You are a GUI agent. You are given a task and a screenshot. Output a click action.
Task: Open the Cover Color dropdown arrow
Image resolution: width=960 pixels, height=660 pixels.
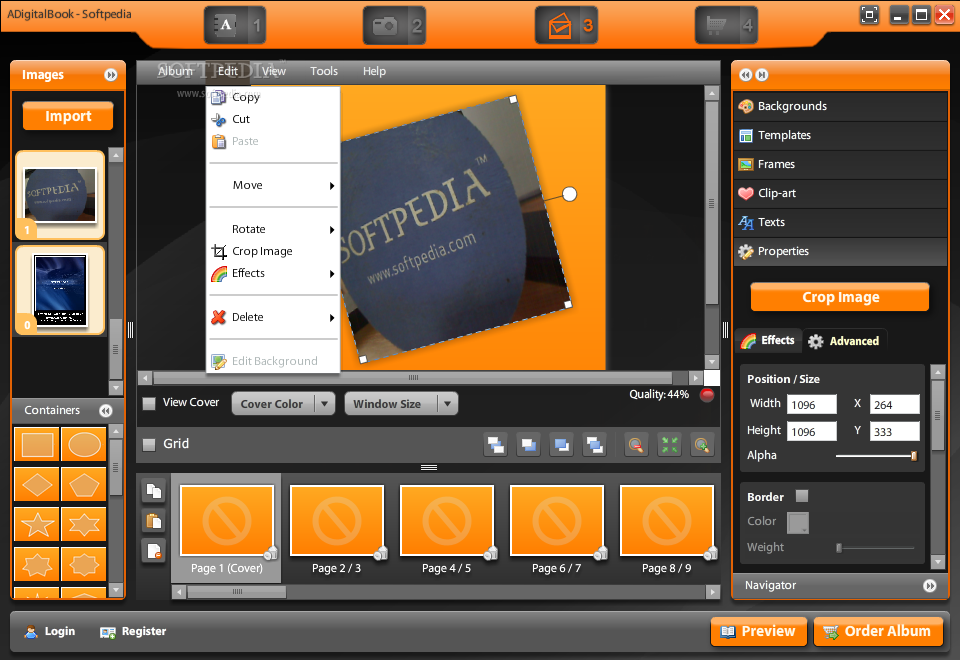click(324, 404)
